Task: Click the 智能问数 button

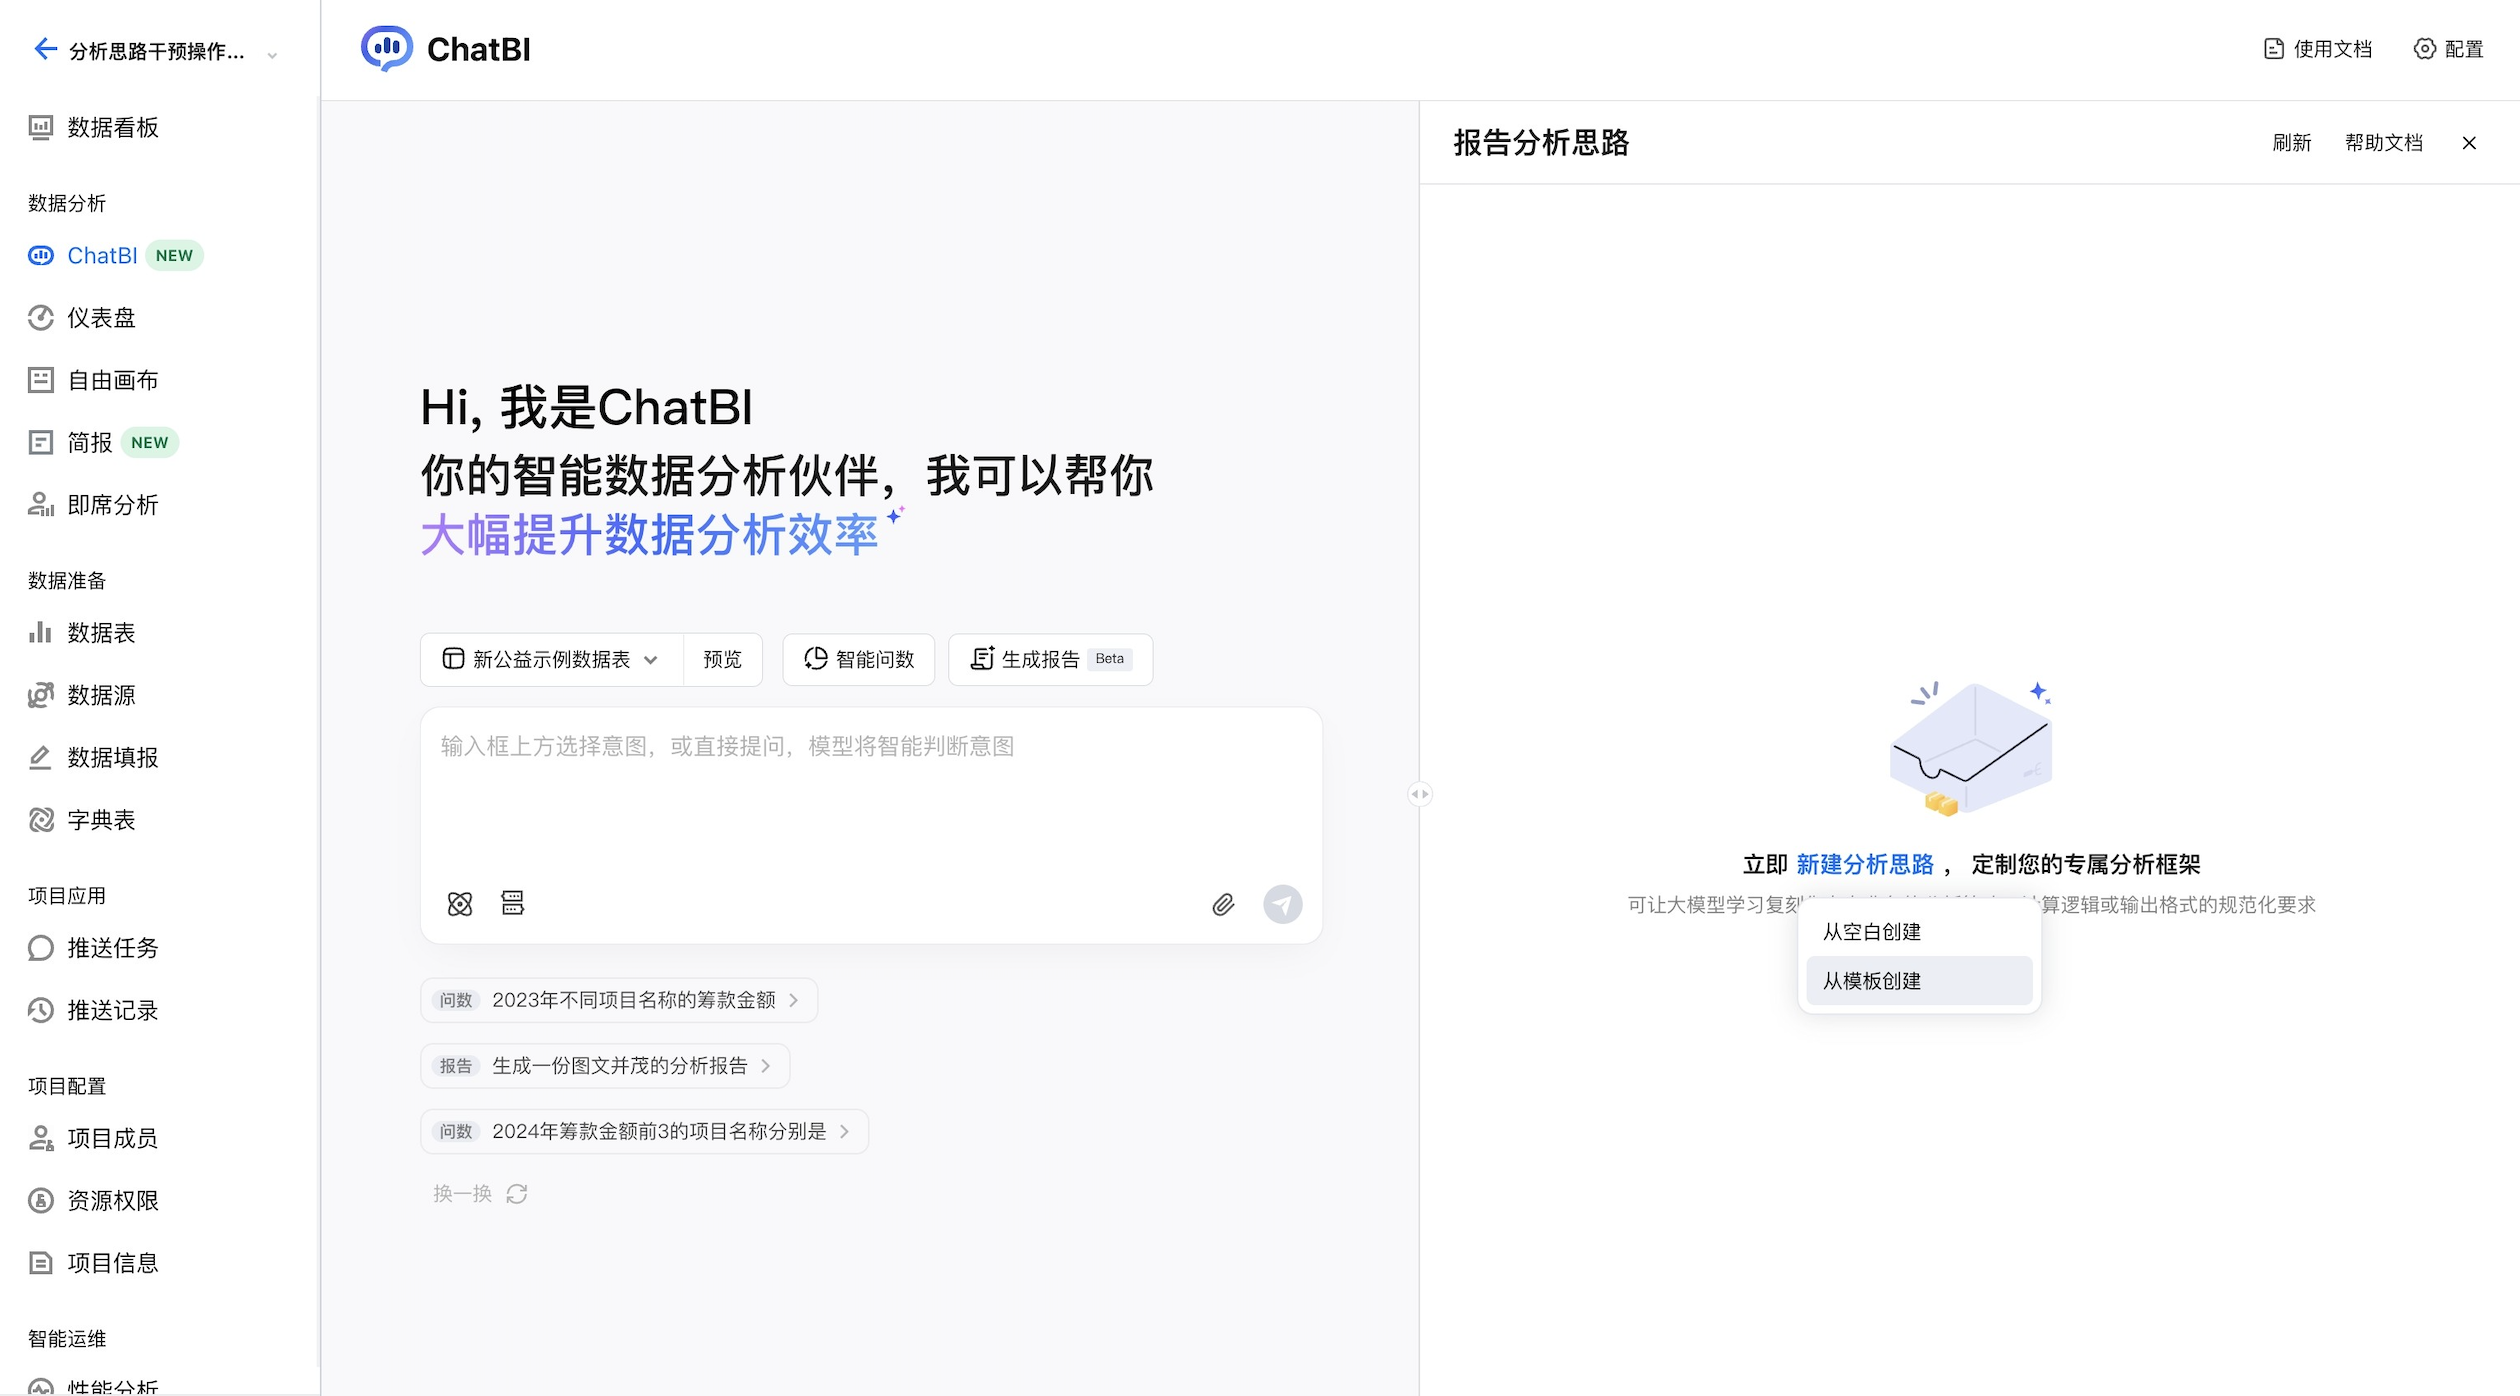Action: (x=859, y=659)
